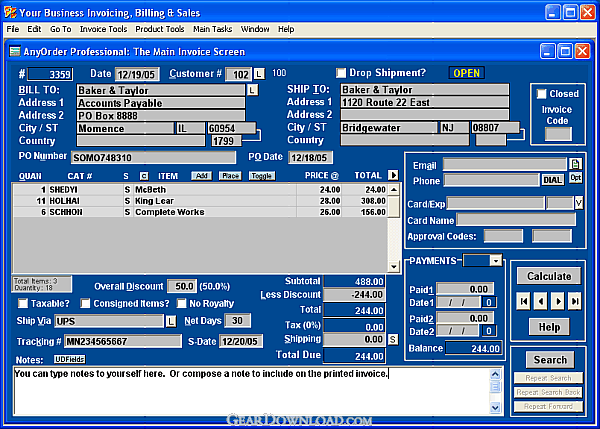The height and width of the screenshot is (429, 600).
Task: Open the Payments dropdown
Action: pos(496,261)
